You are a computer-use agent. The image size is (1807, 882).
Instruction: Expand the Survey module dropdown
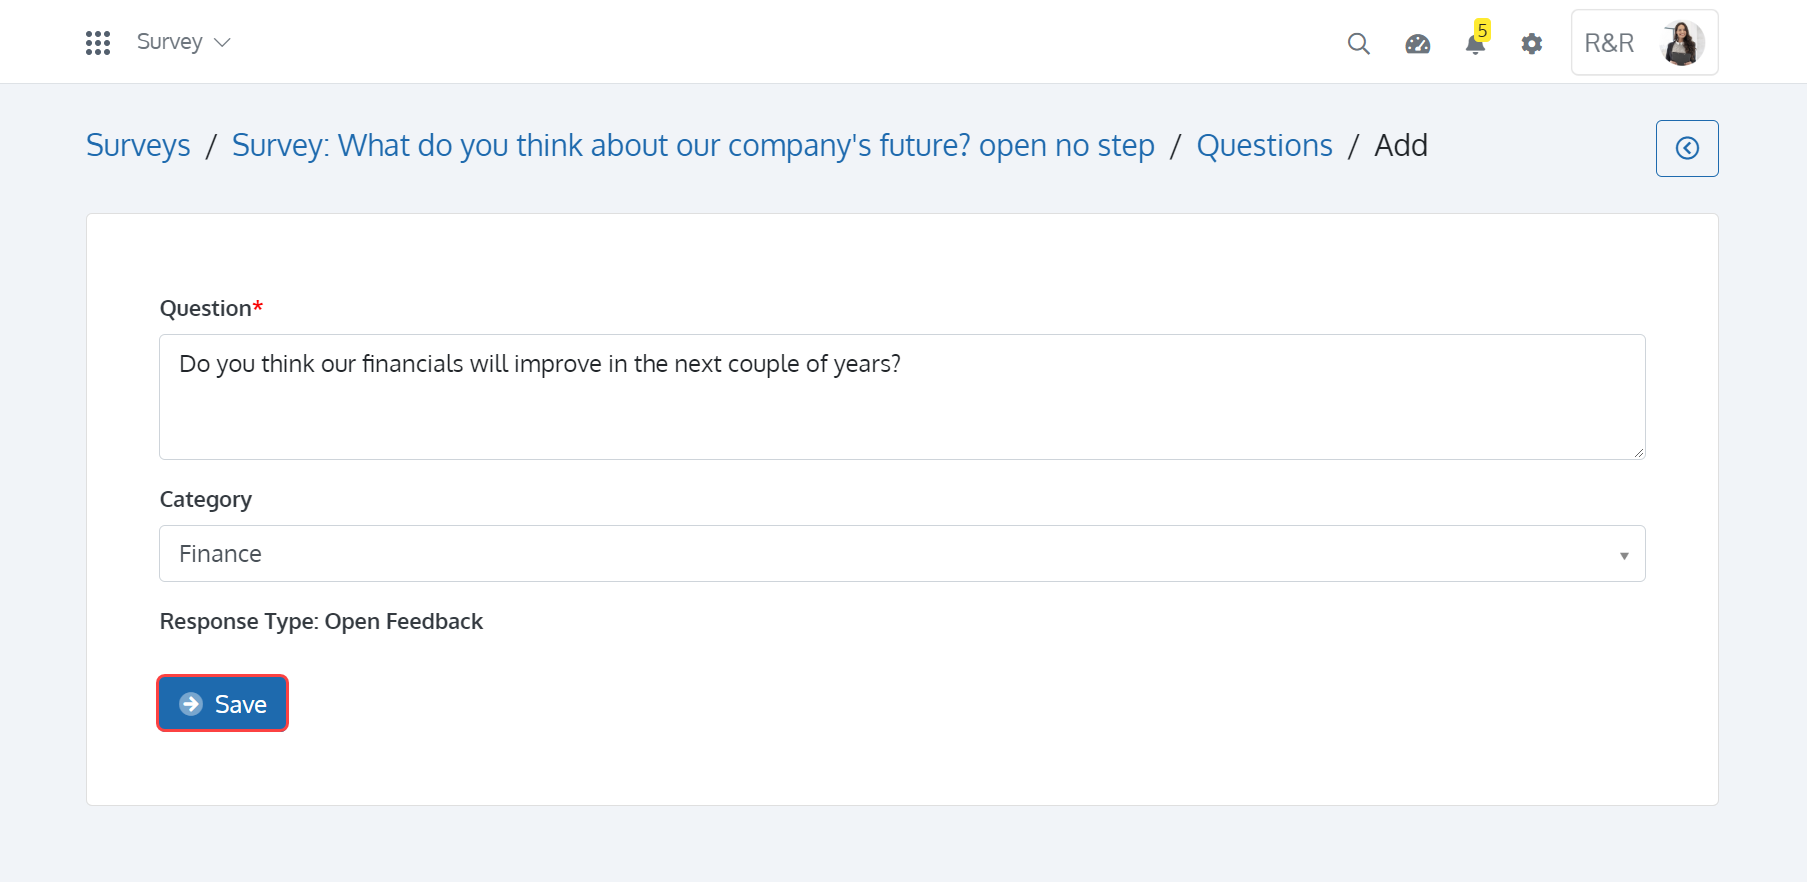(x=183, y=42)
